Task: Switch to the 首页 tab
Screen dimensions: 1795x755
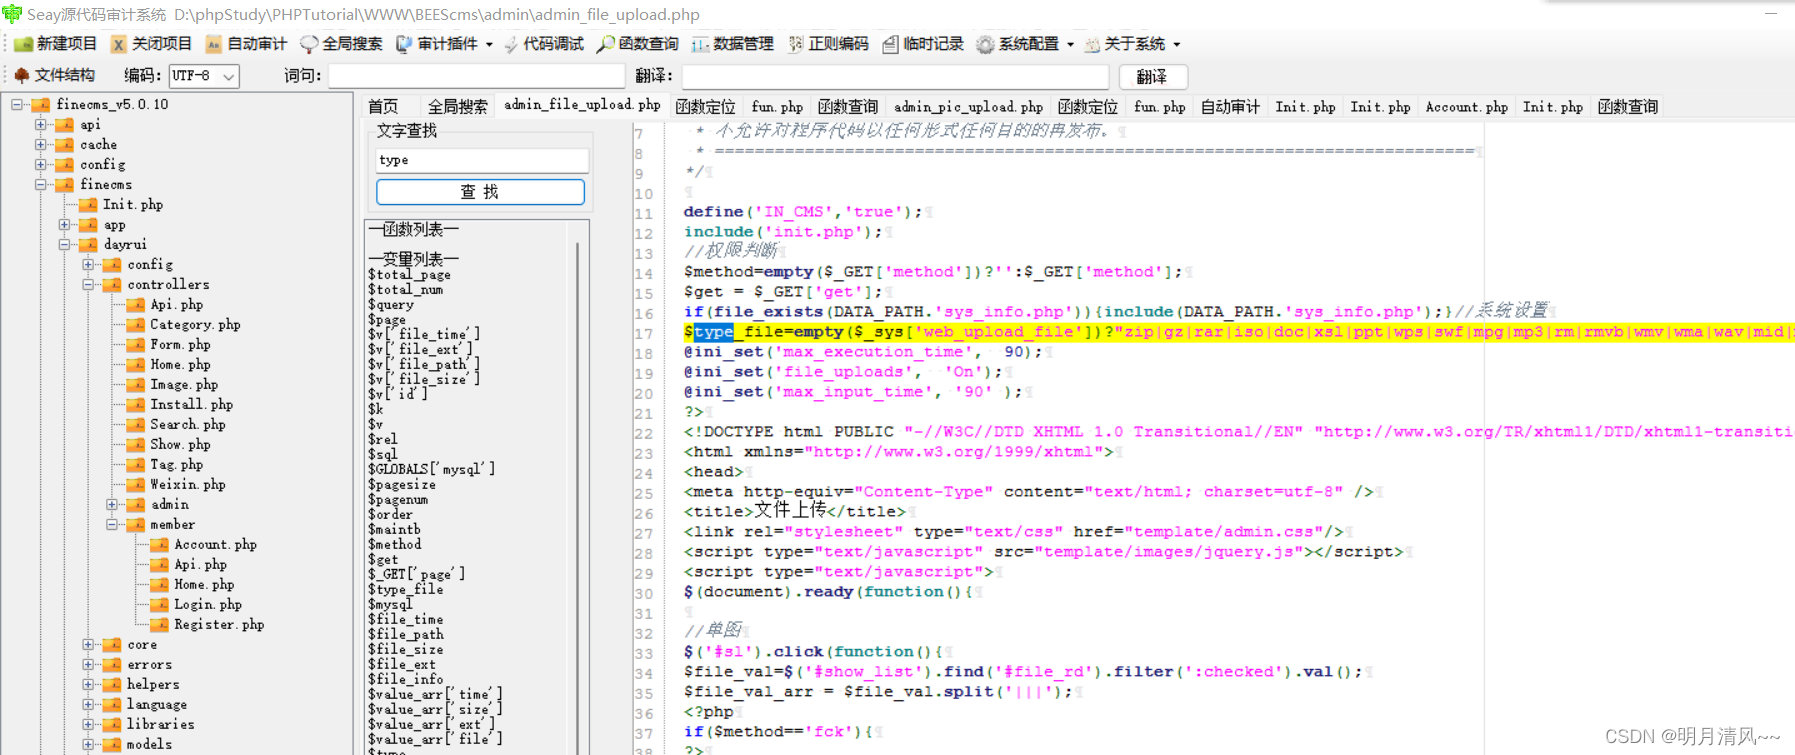Action: (x=383, y=106)
